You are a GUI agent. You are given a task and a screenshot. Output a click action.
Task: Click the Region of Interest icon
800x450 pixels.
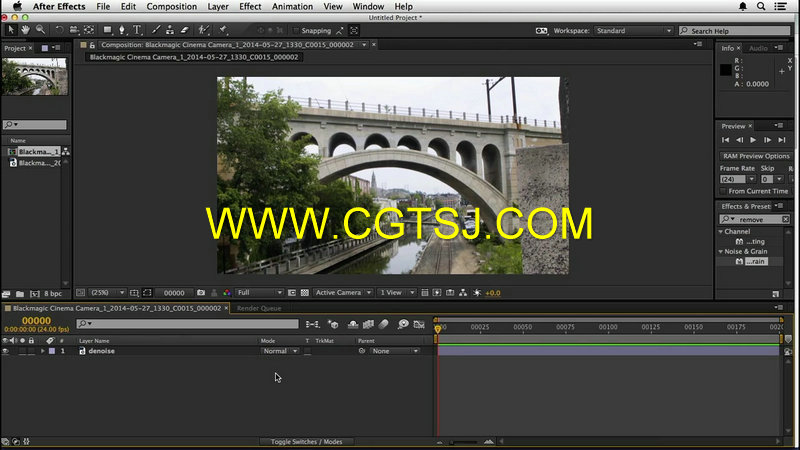292,293
